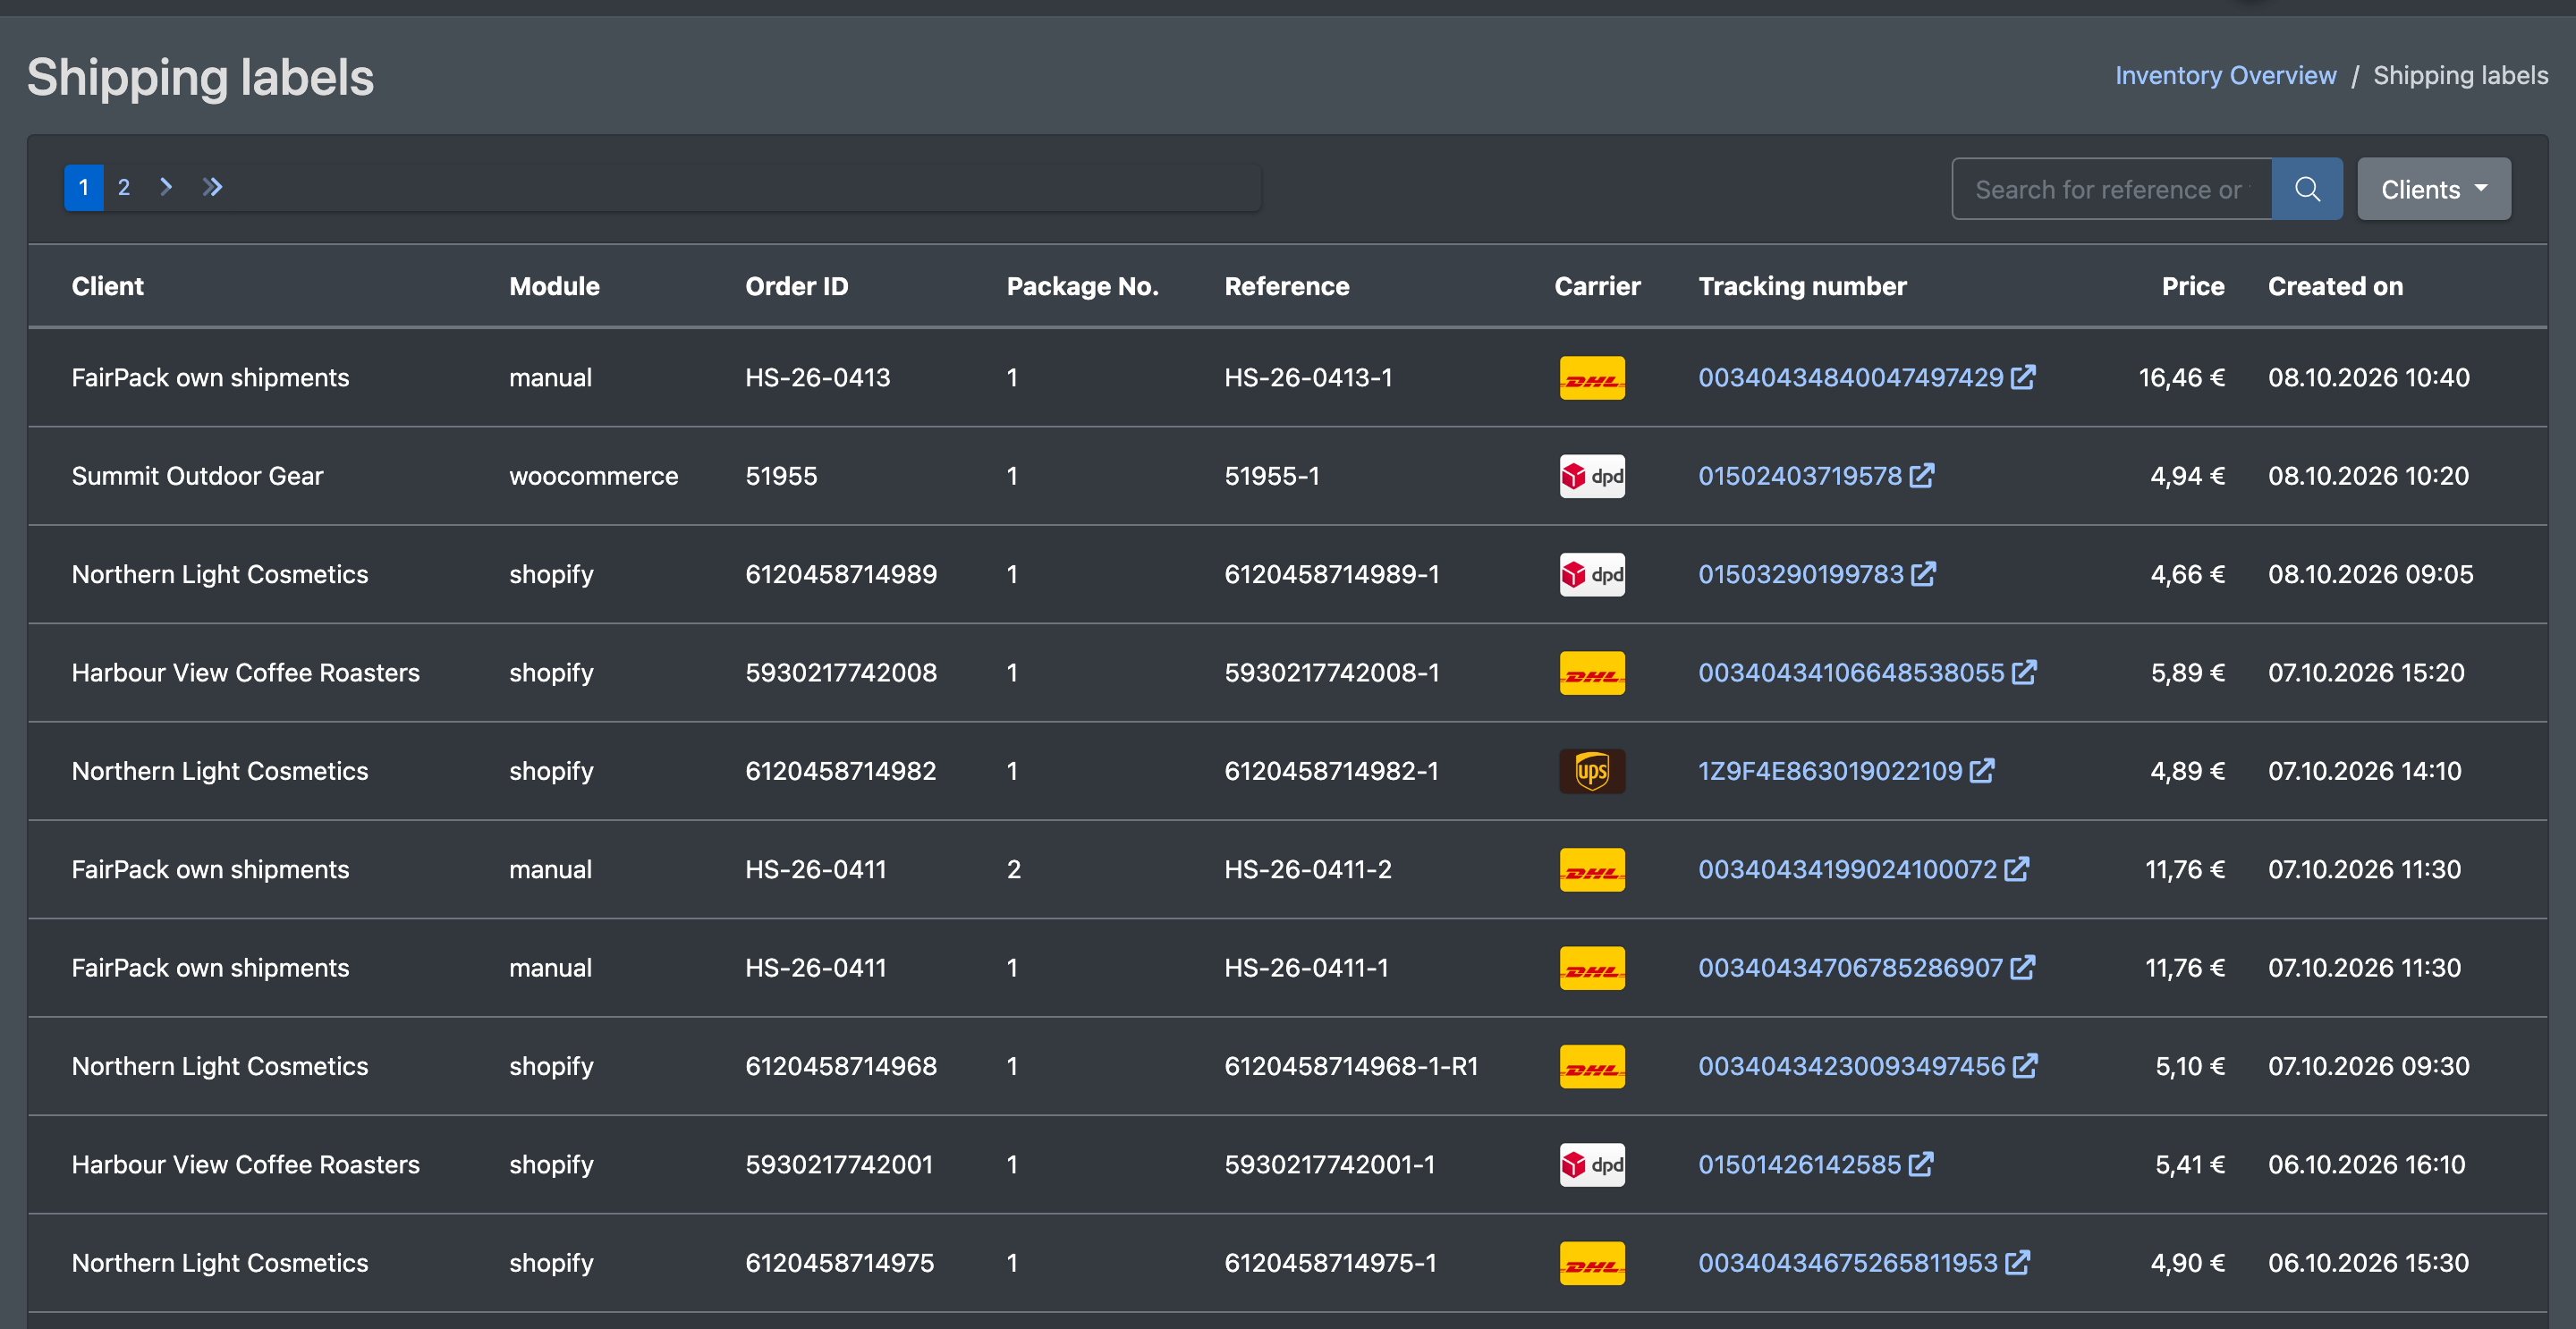
Task: Click dpd logo in order 51955 row
Action: click(x=1592, y=476)
